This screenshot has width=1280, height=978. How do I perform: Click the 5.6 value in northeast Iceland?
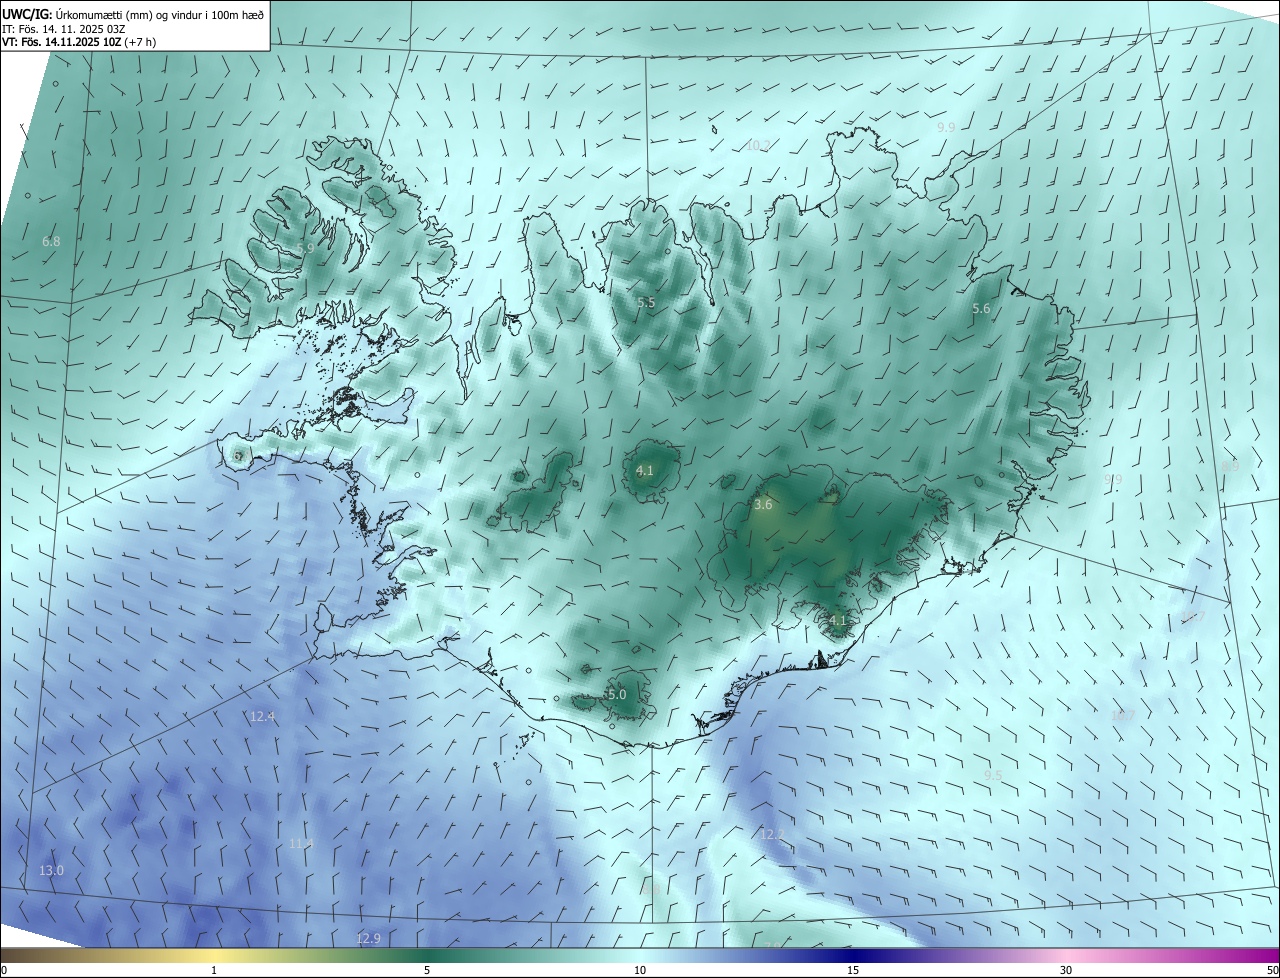[981, 309]
